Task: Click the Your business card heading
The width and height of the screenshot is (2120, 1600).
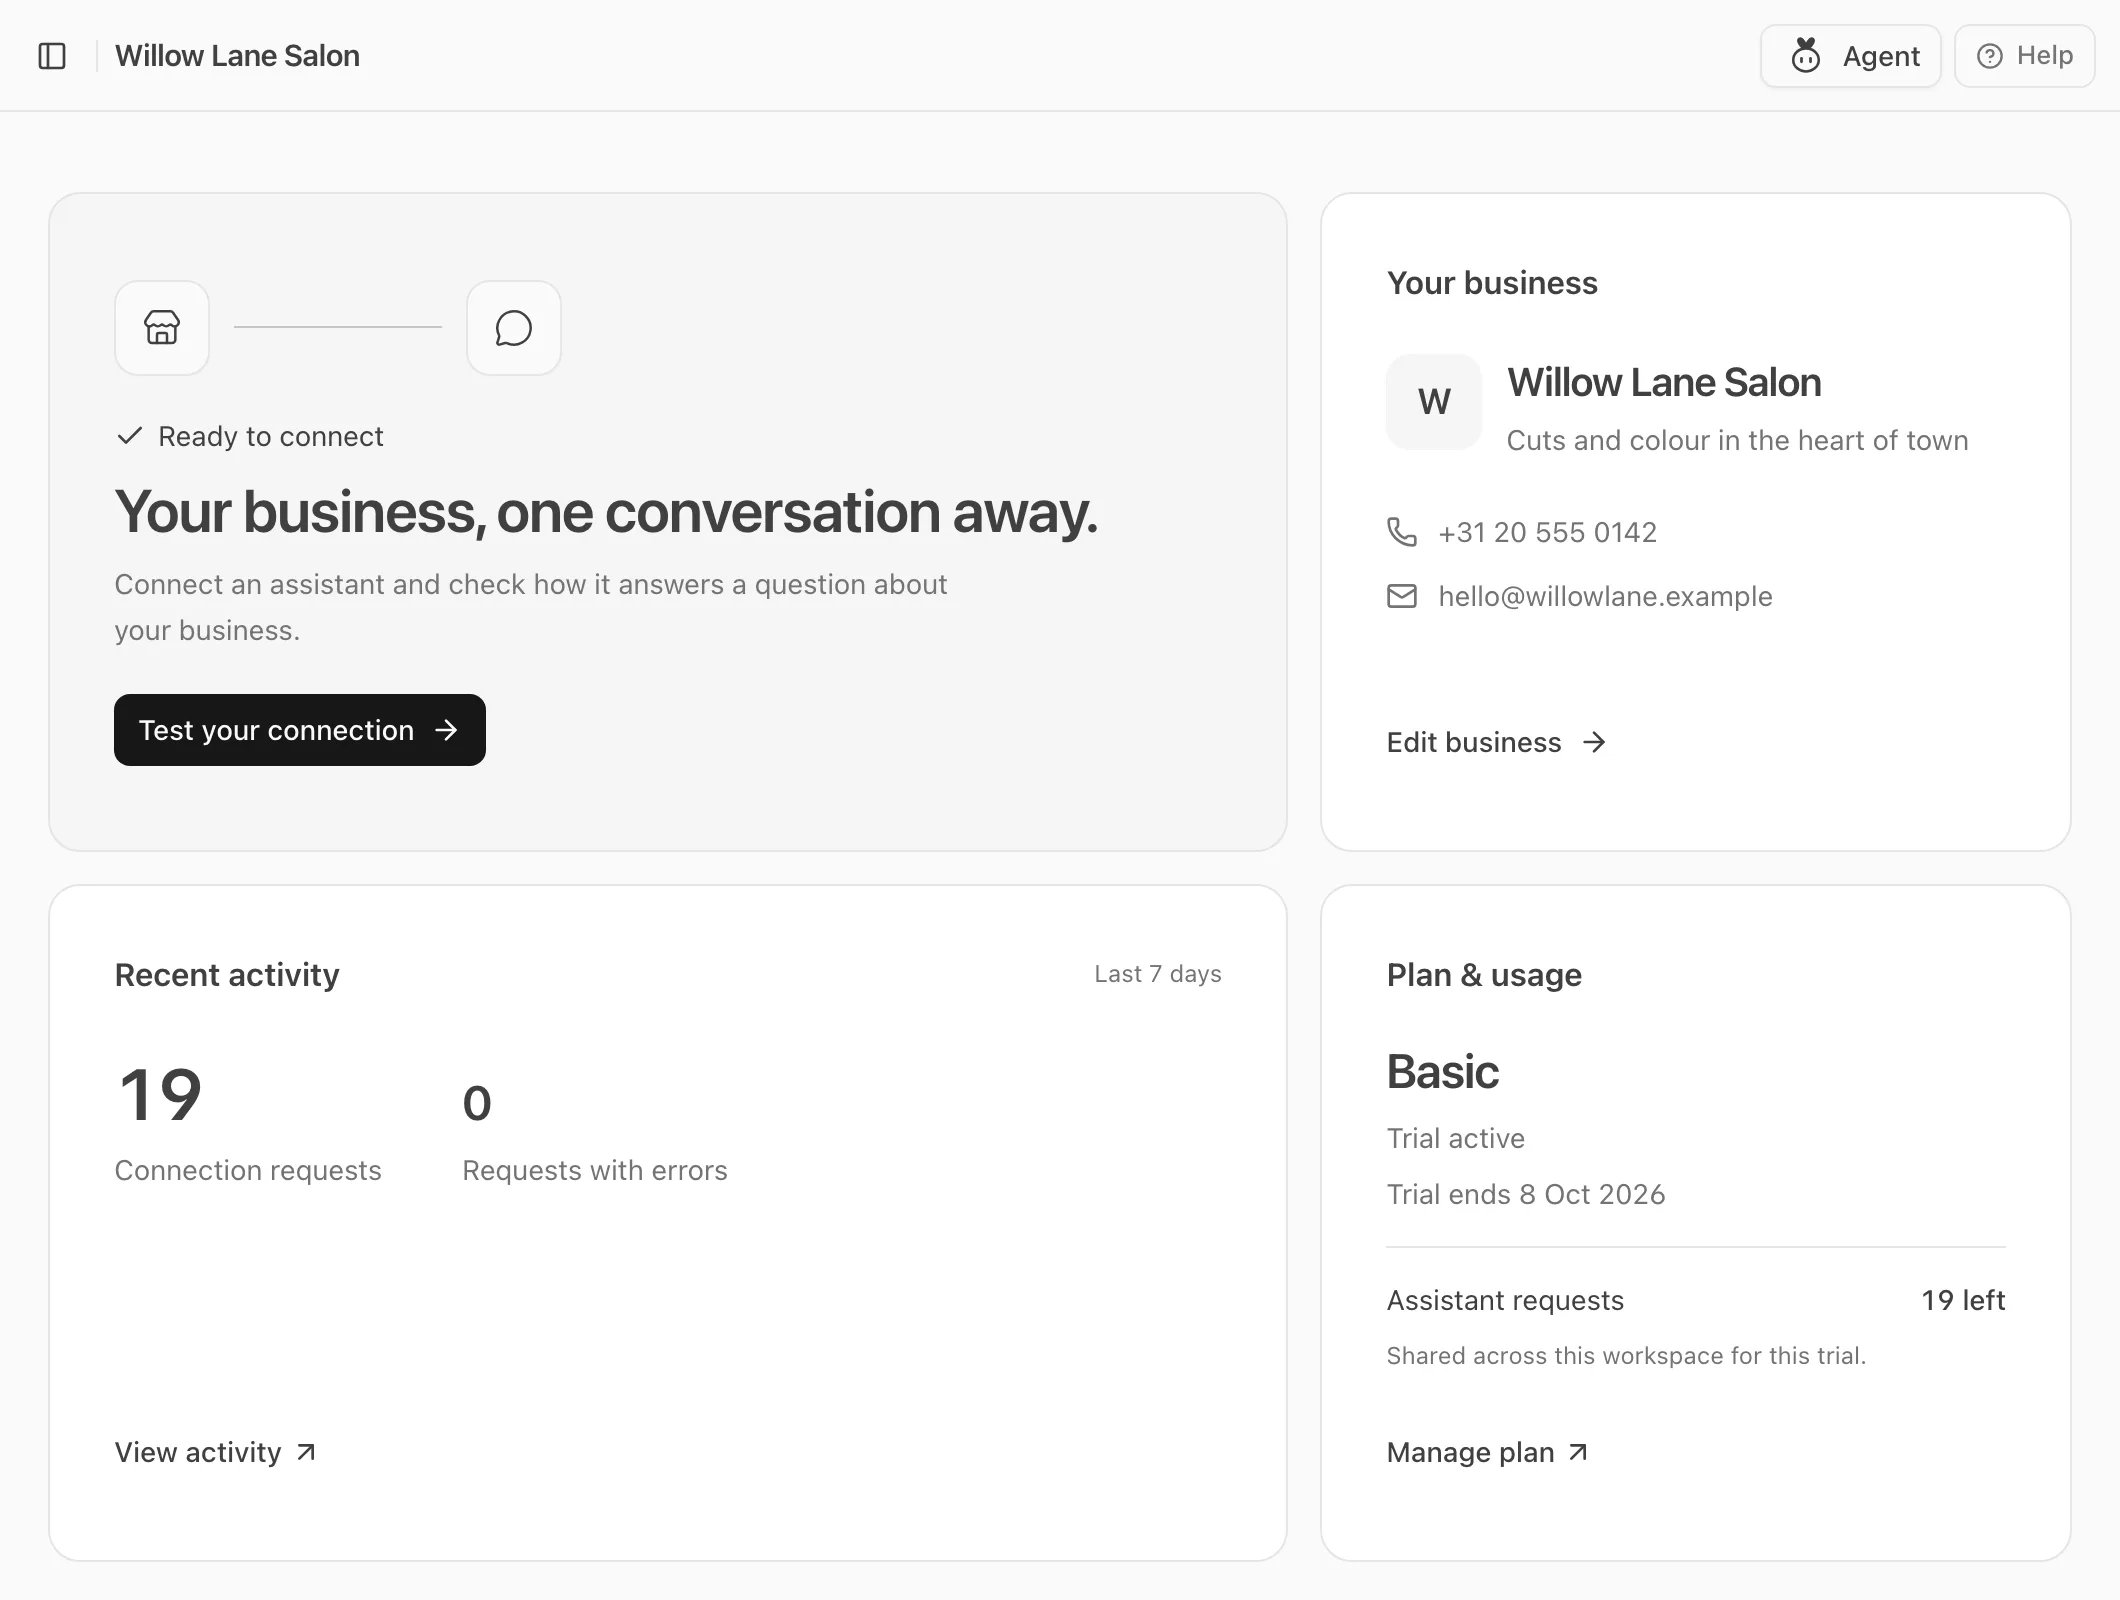Action: click(x=1492, y=283)
